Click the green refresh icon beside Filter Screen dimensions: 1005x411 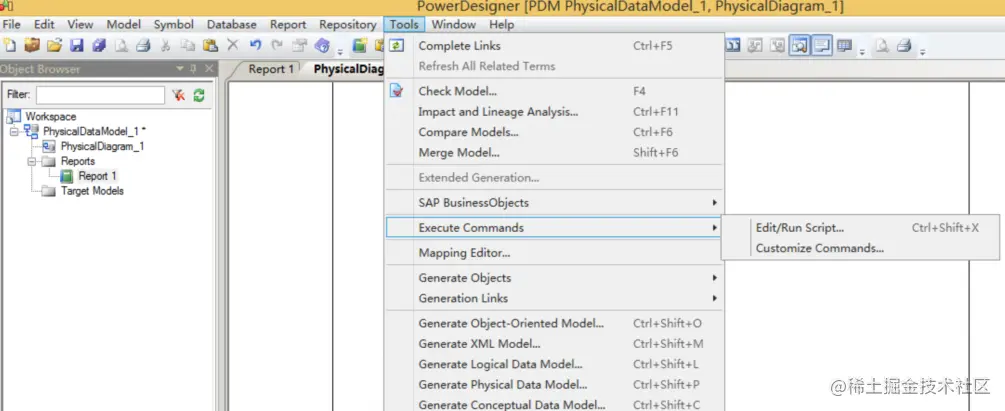tap(199, 95)
